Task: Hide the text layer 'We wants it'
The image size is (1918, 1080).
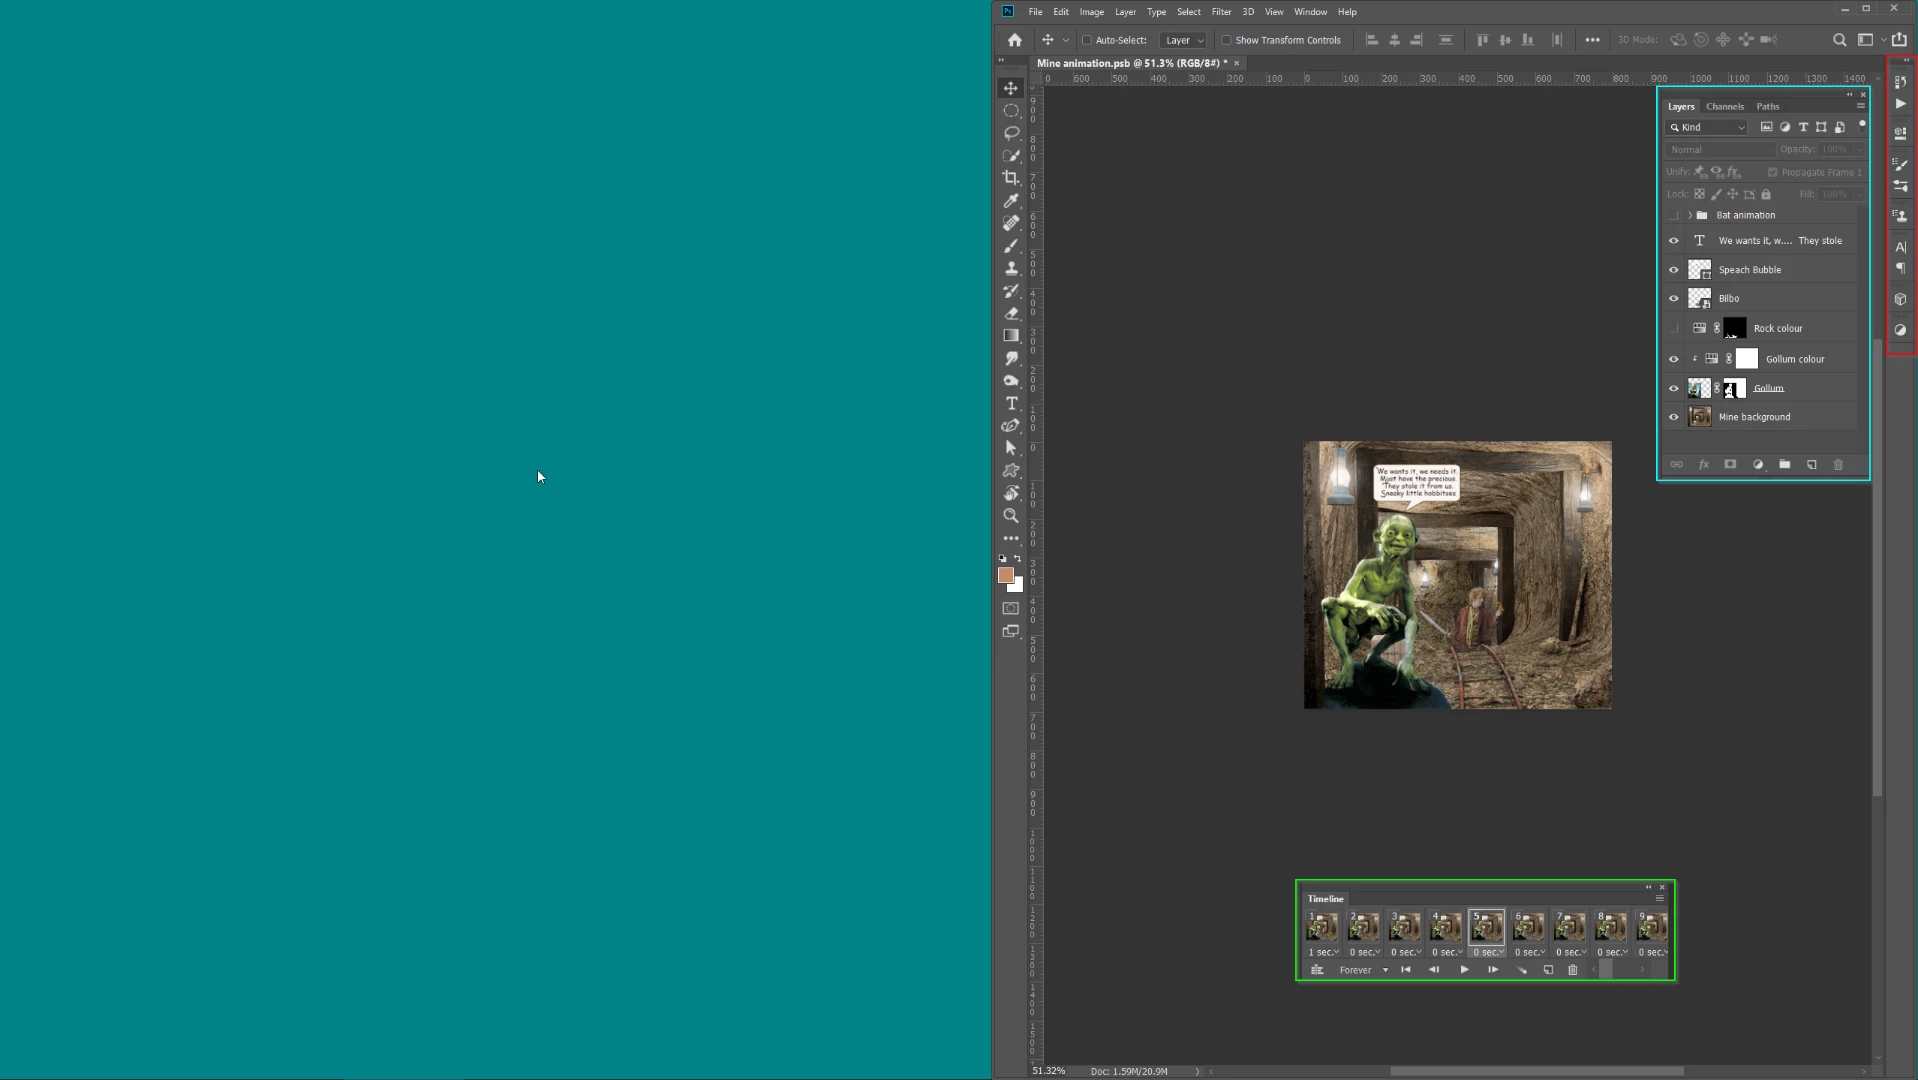Action: (1674, 241)
